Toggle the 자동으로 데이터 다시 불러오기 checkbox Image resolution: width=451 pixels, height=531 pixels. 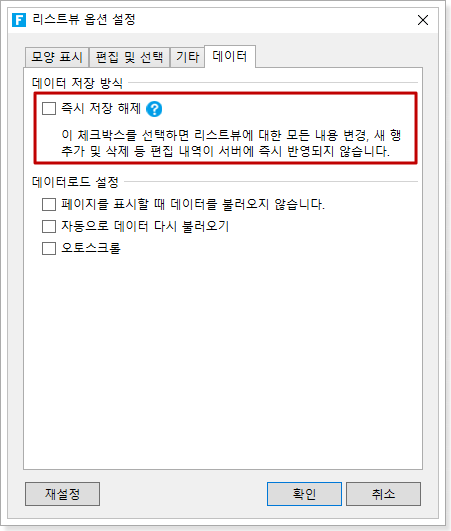tap(49, 226)
